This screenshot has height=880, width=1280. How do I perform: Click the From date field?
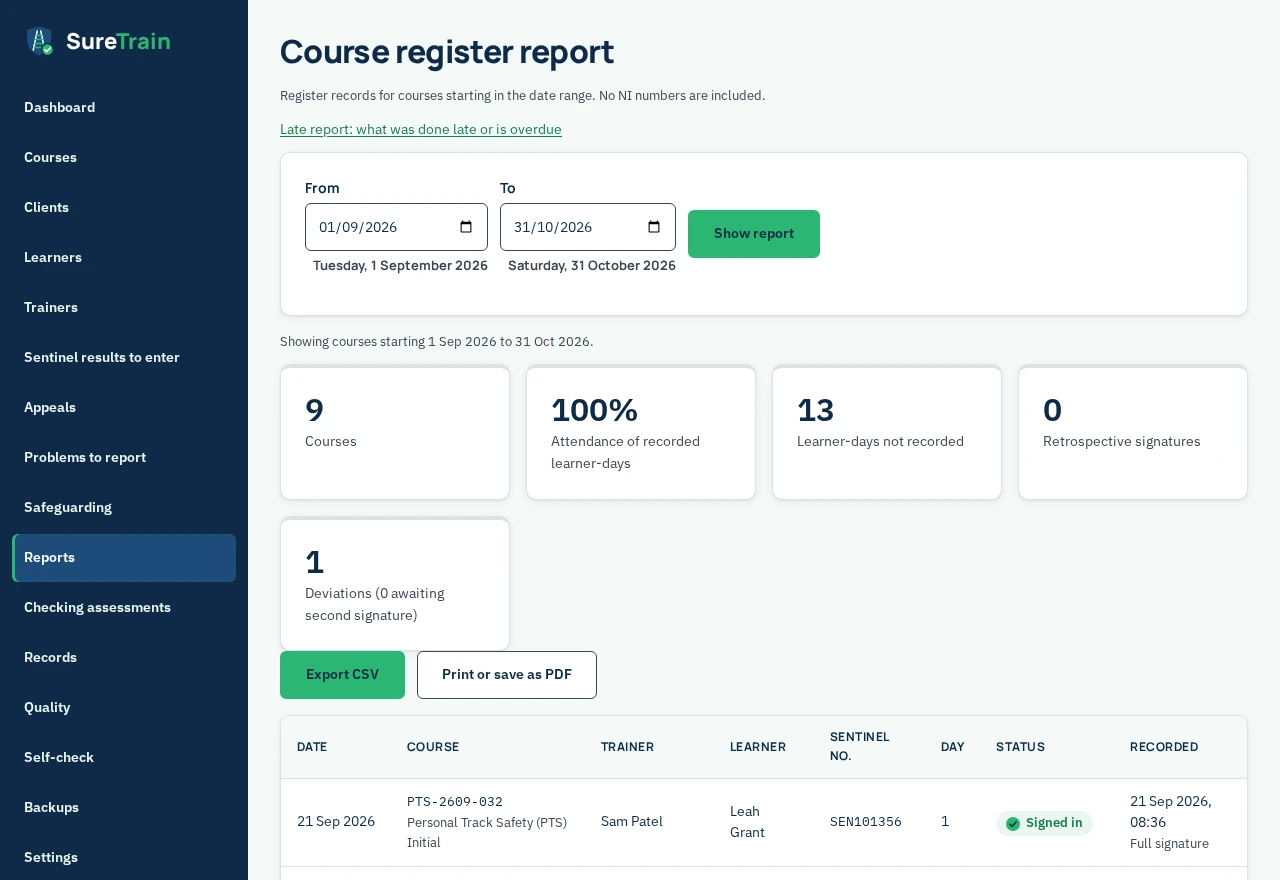click(x=396, y=227)
